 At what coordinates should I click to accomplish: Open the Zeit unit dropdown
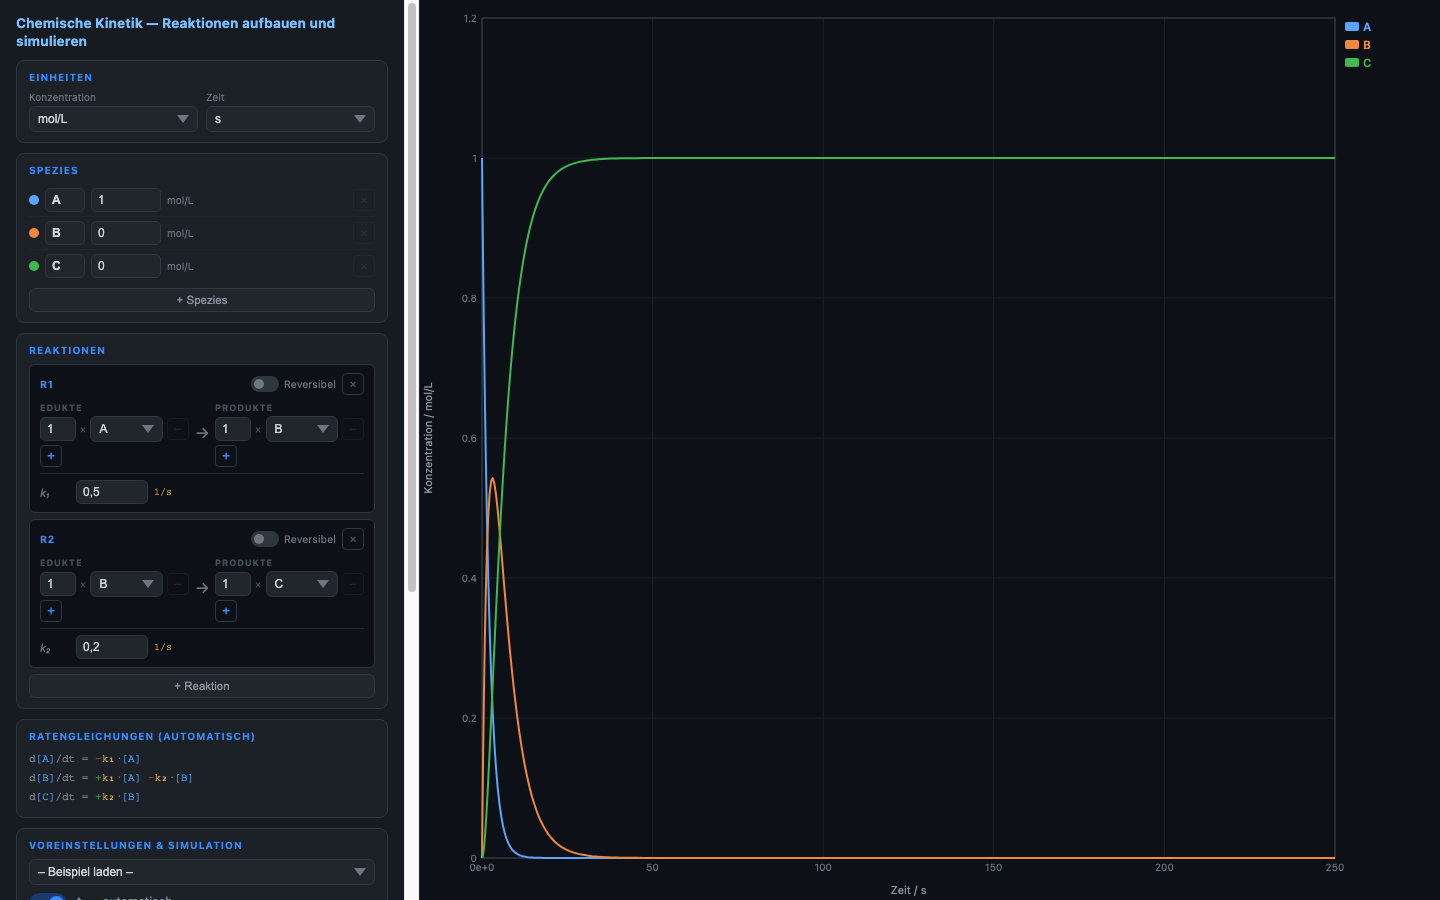(290, 119)
